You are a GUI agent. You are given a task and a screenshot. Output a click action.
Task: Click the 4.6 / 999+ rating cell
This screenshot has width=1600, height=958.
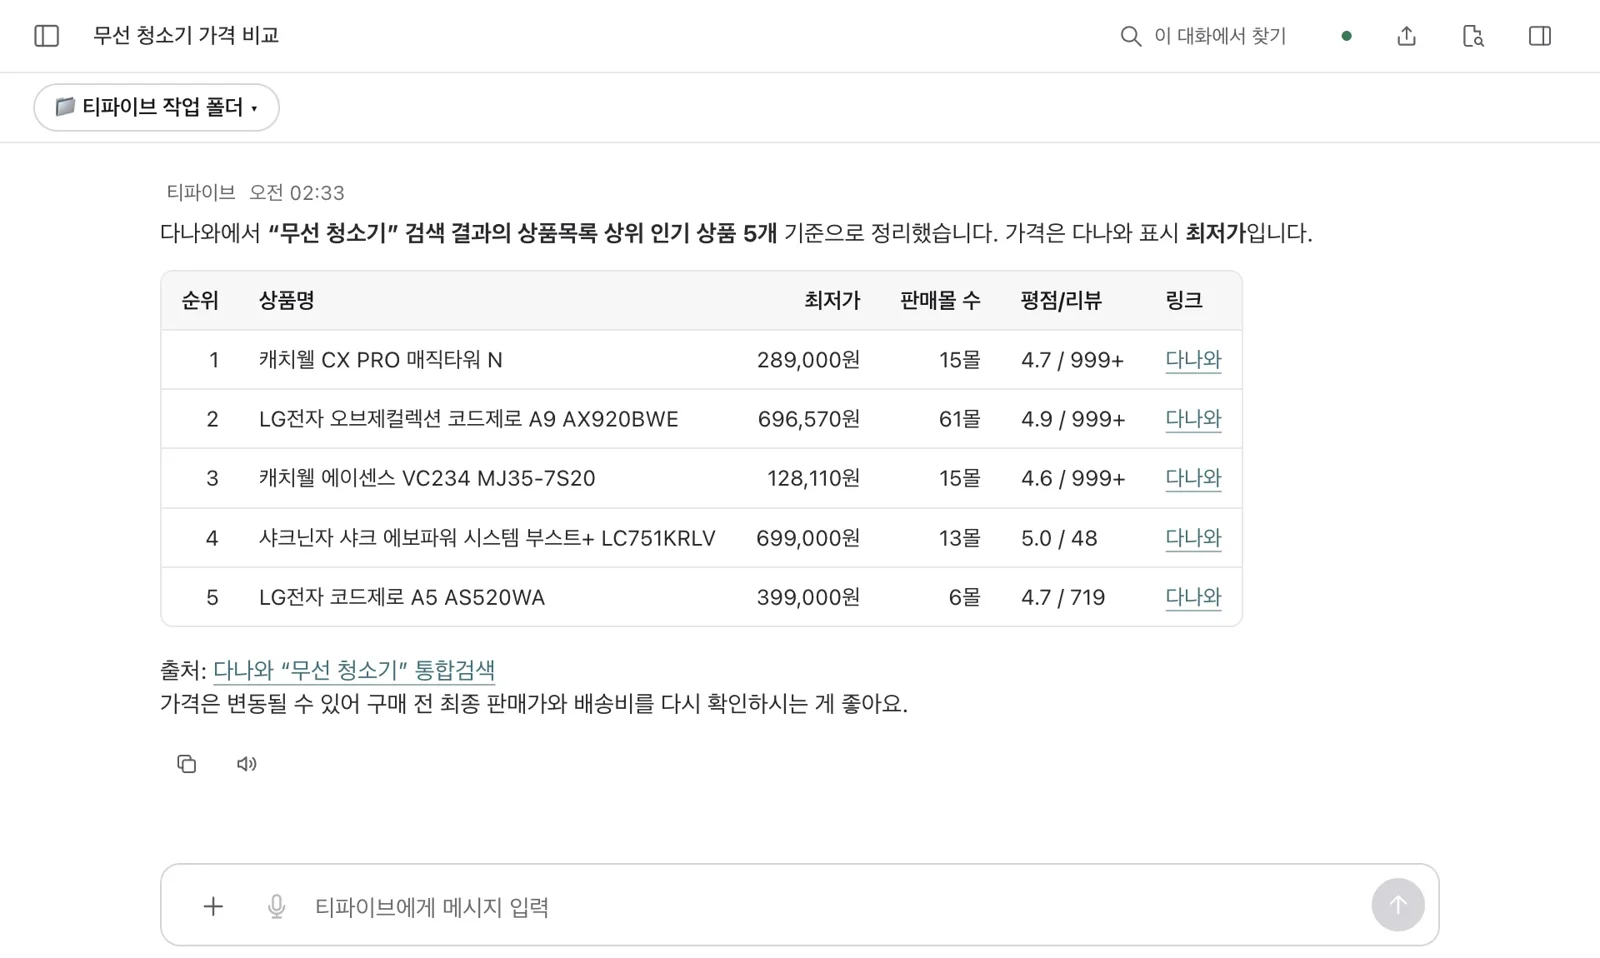tap(1073, 478)
